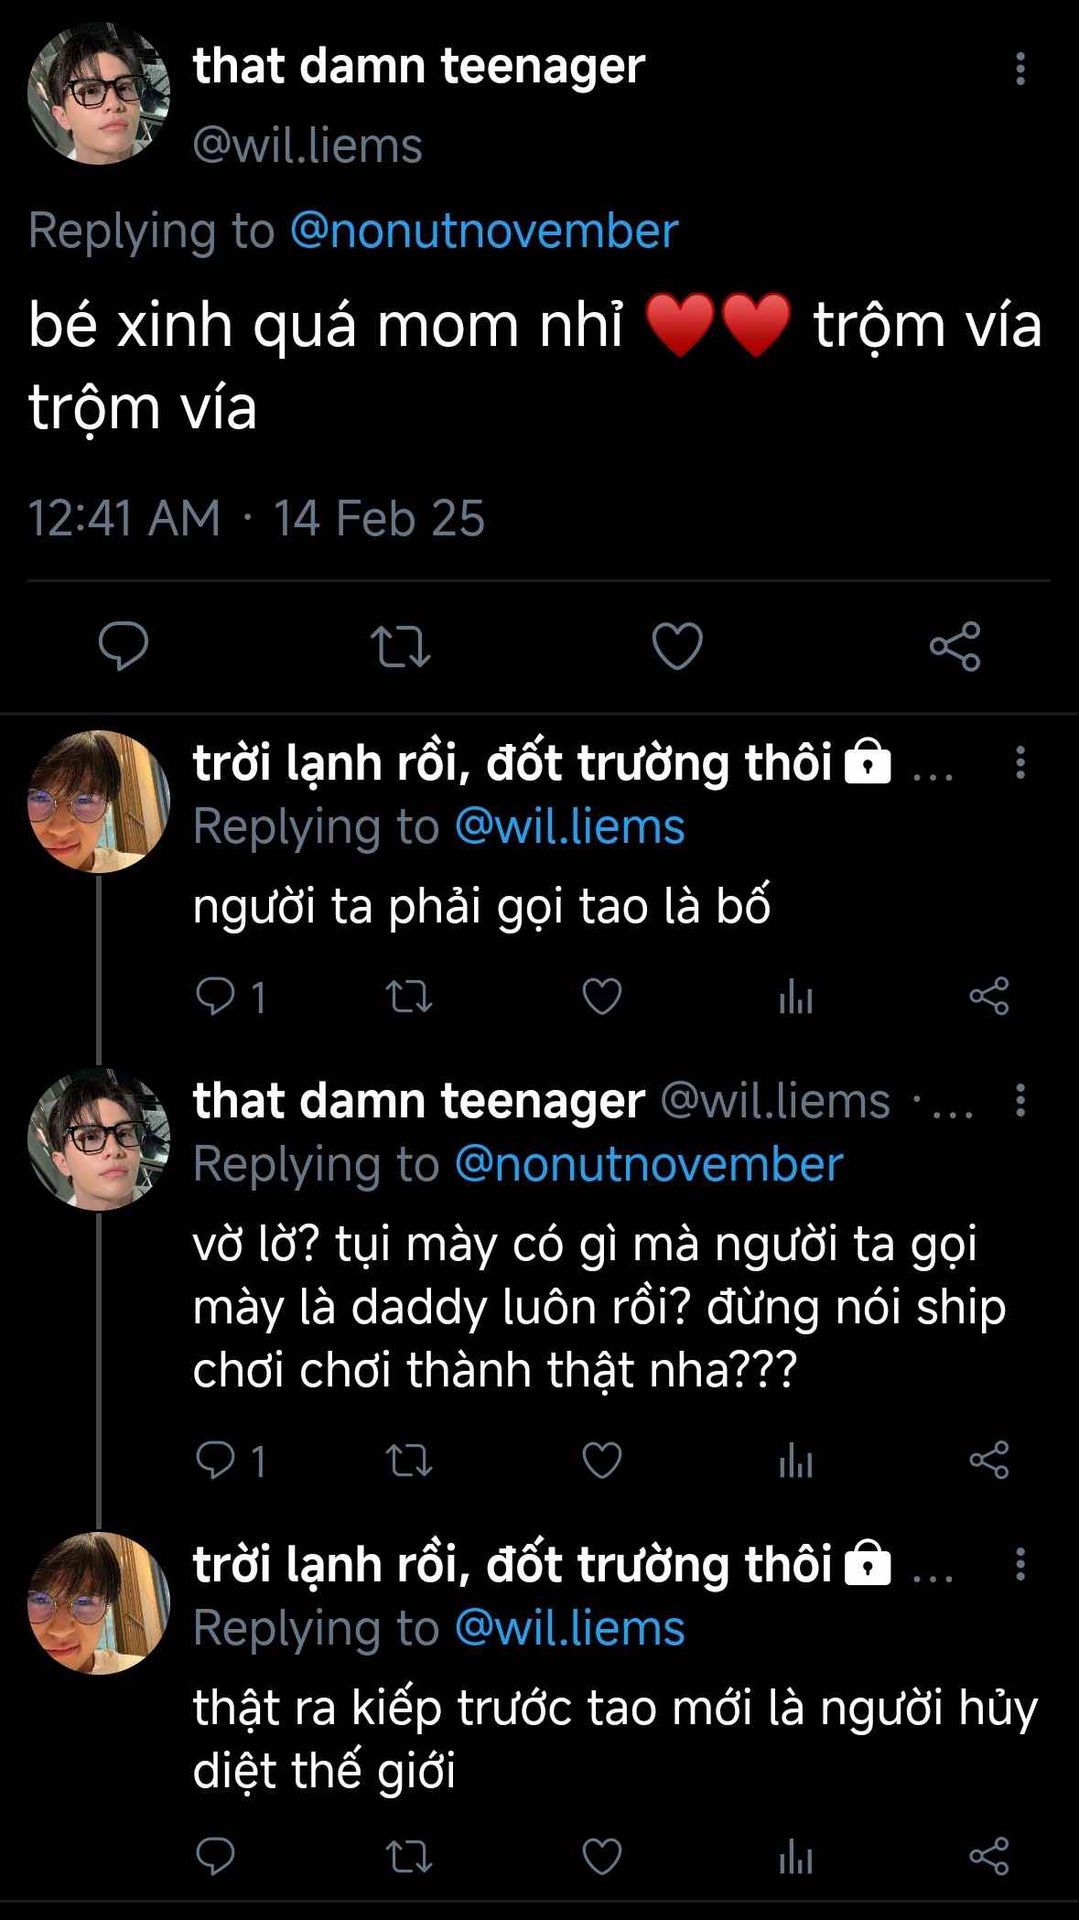Open reply on 'người ta phải gọi' tweet
Viewport: 1079px width, 1920px height.
click(216, 996)
